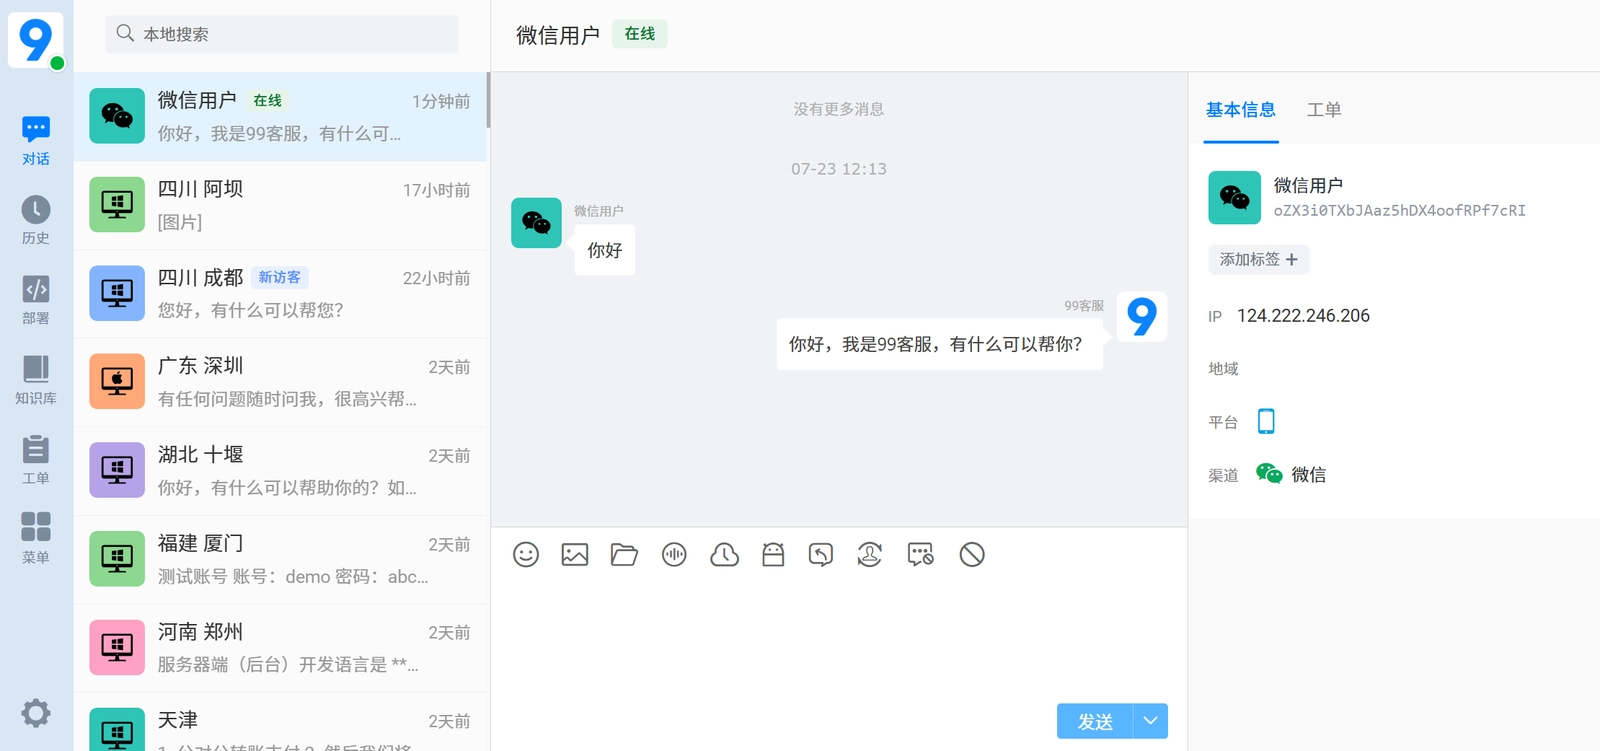Image resolution: width=1600 pixels, height=751 pixels.
Task: Click the box-shaped icon in chat toolbar
Action: pyautogui.click(x=773, y=554)
